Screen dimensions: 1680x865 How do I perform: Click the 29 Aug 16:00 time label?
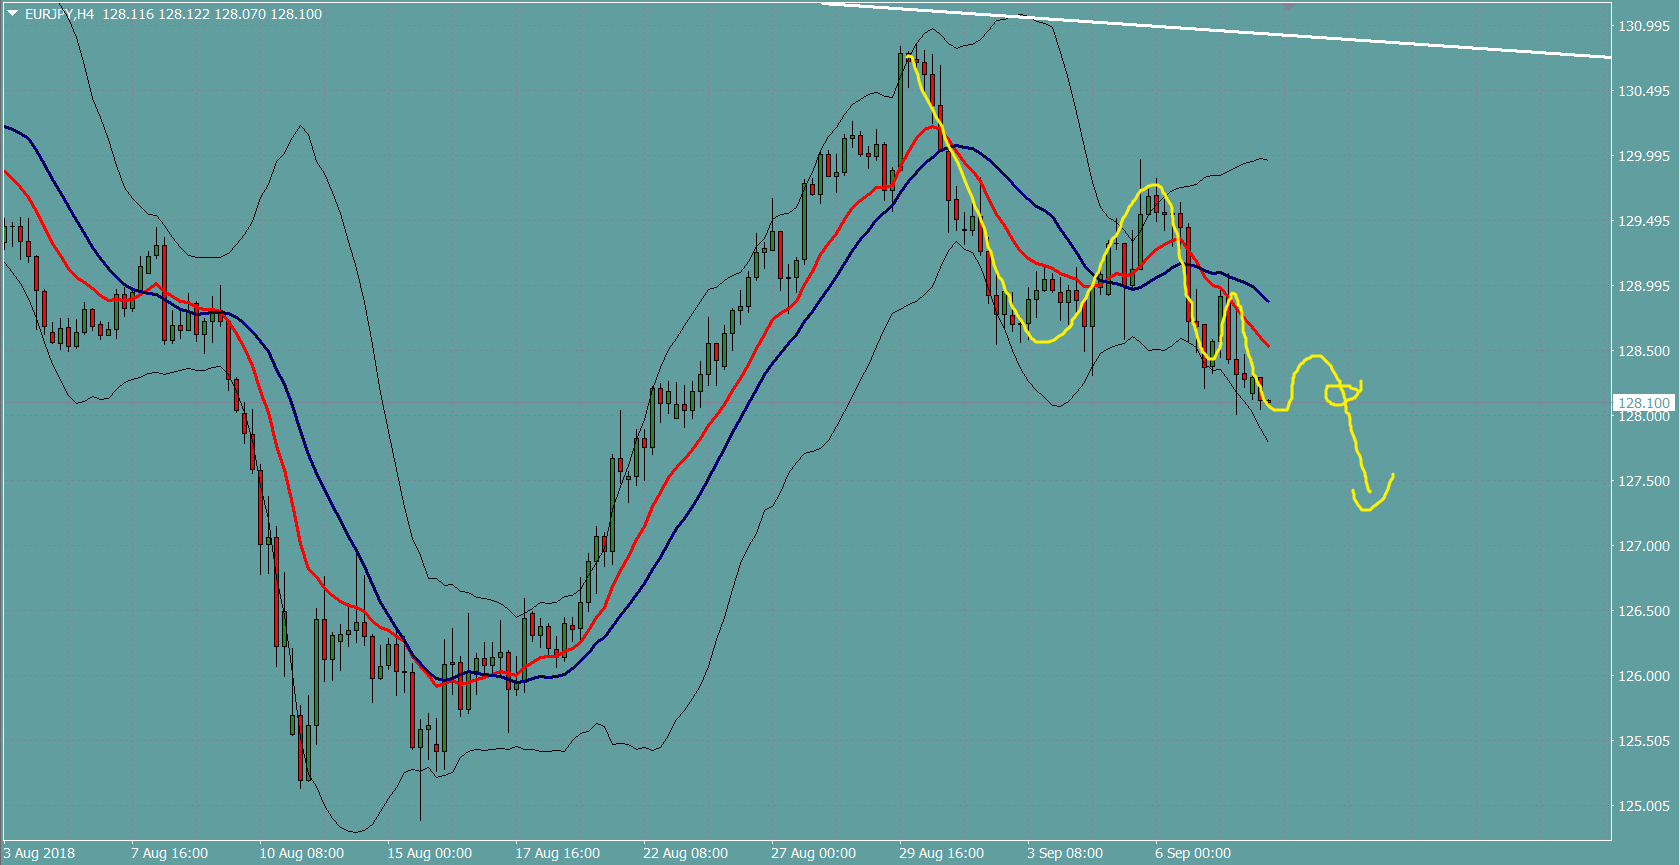941,853
